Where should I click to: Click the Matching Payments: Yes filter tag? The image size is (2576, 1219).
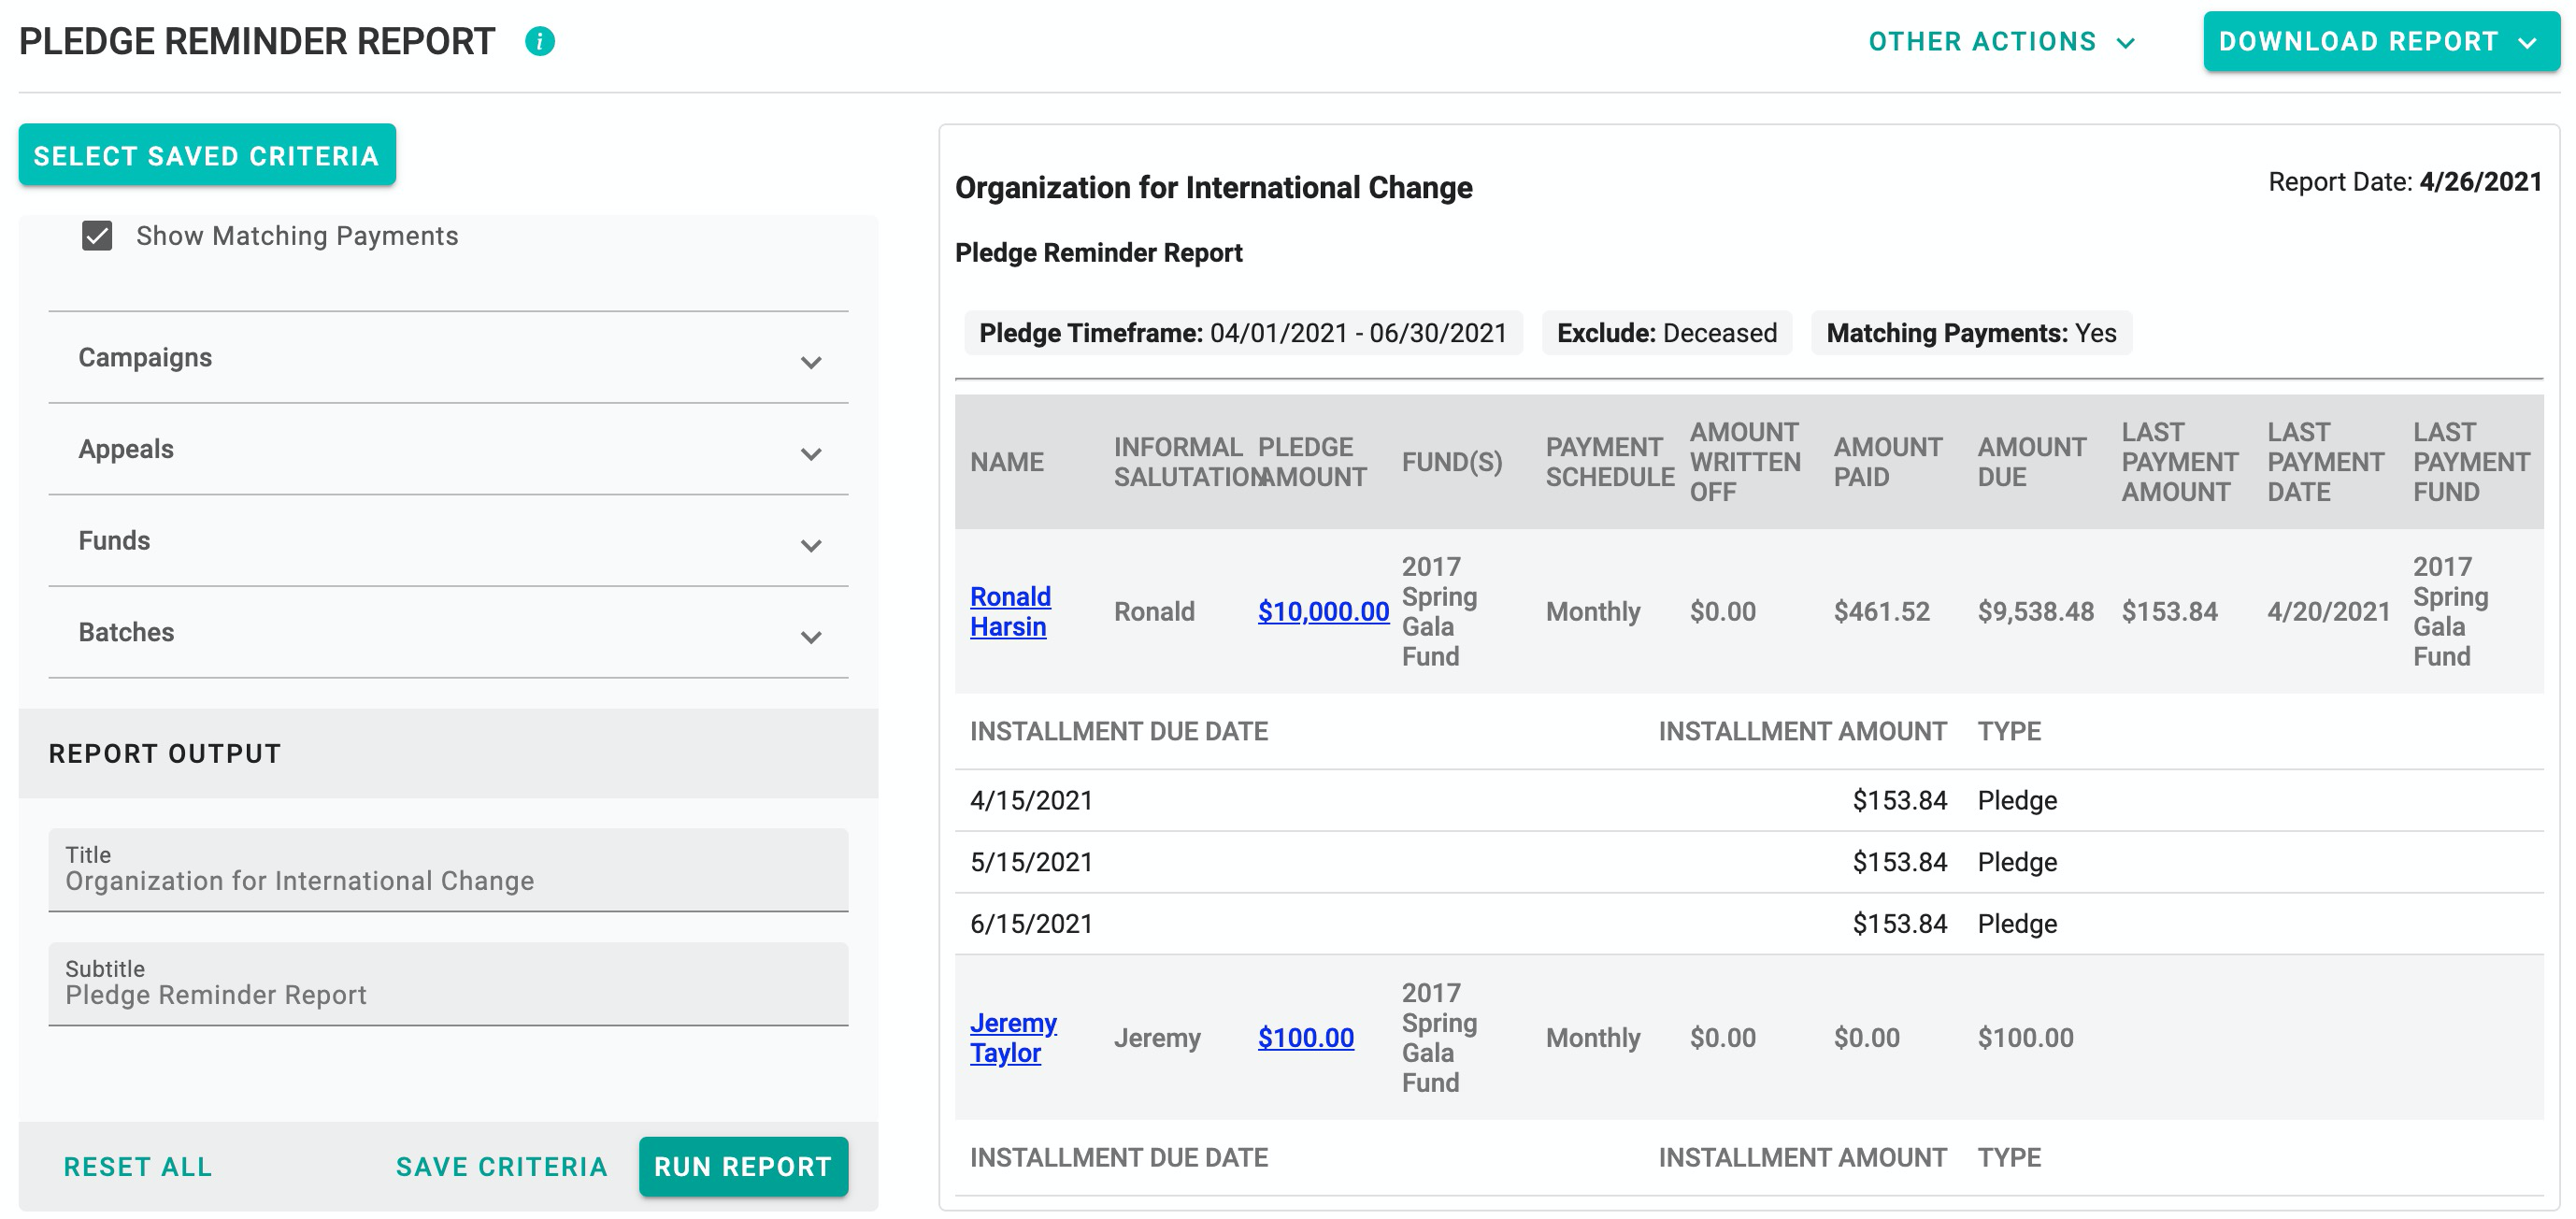click(x=1969, y=333)
